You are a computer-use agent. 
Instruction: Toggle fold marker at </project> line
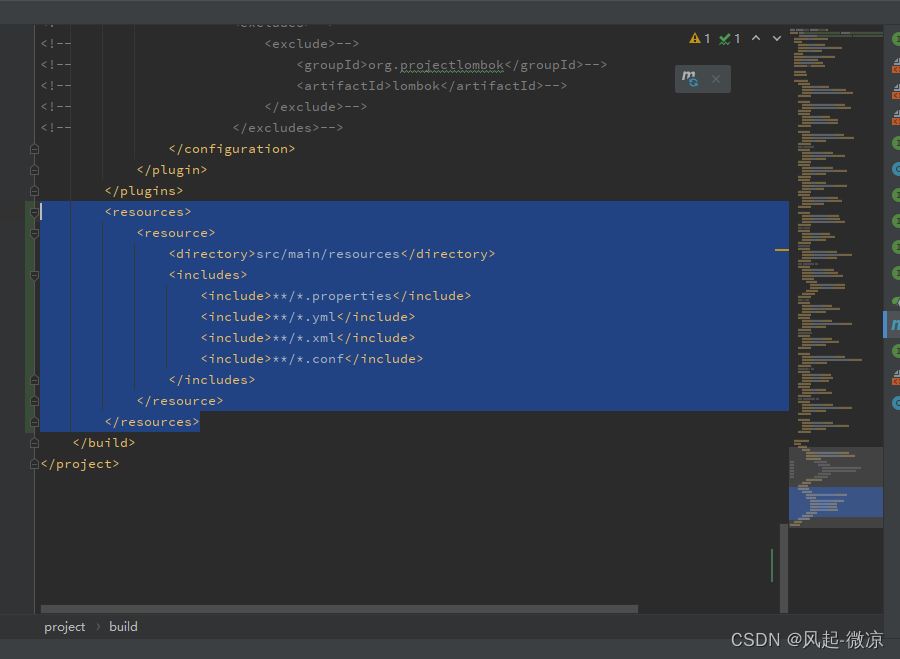[x=34, y=464]
